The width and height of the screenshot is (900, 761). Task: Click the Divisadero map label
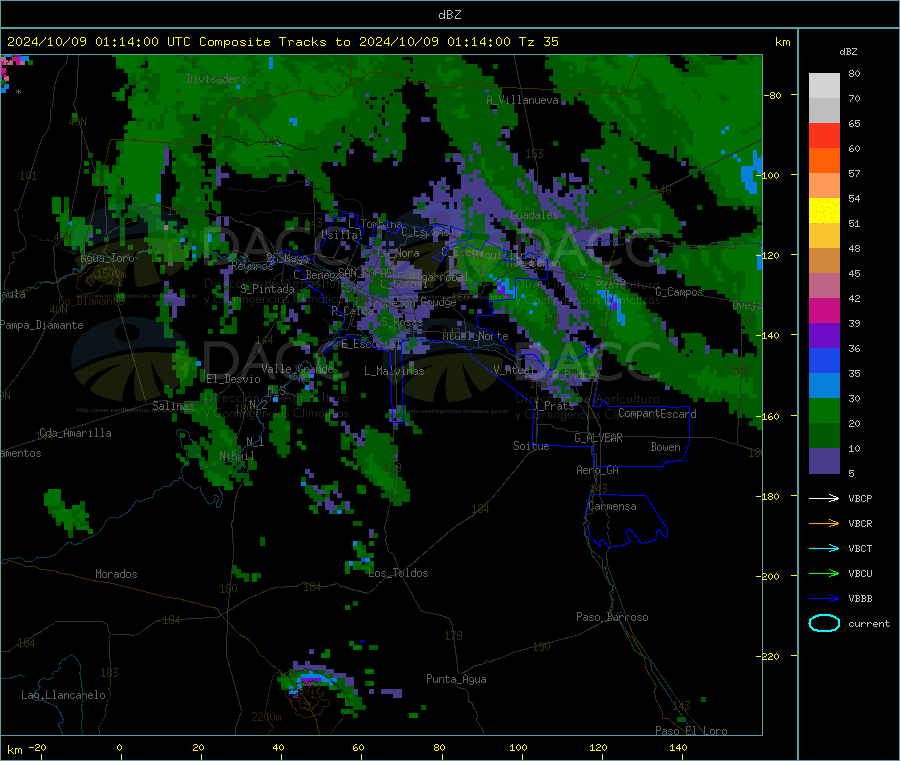pos(216,79)
